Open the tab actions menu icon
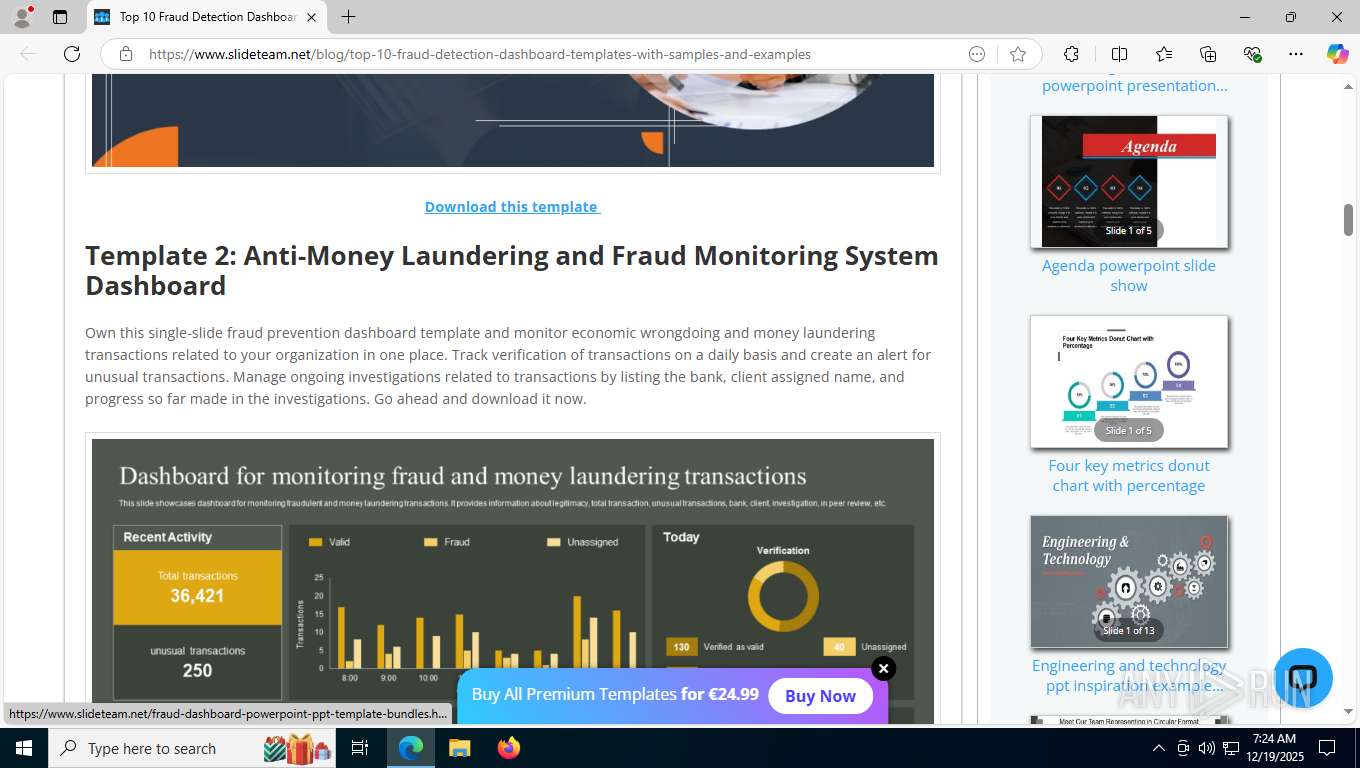 (60, 17)
